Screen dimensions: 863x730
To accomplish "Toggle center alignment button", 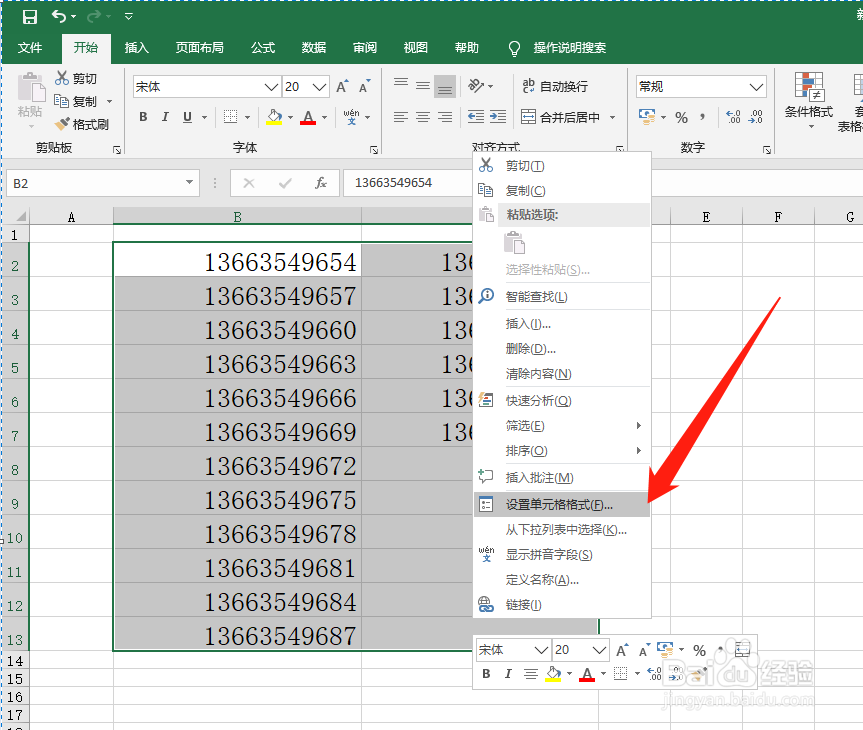I will [x=423, y=117].
